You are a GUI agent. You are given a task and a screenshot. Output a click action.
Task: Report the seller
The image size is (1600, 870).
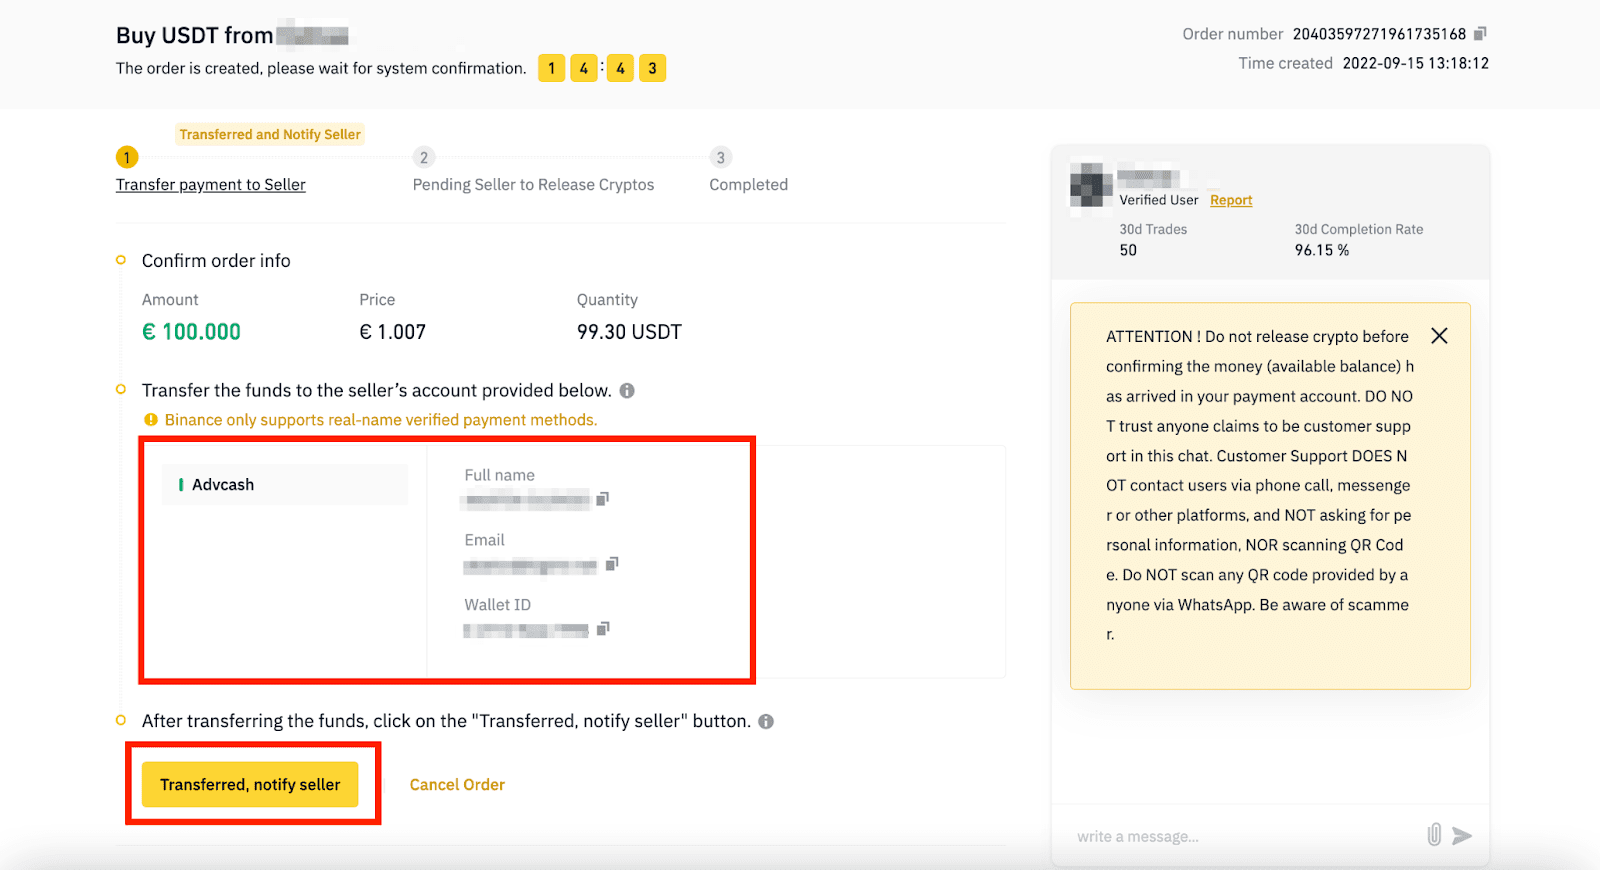pos(1231,200)
